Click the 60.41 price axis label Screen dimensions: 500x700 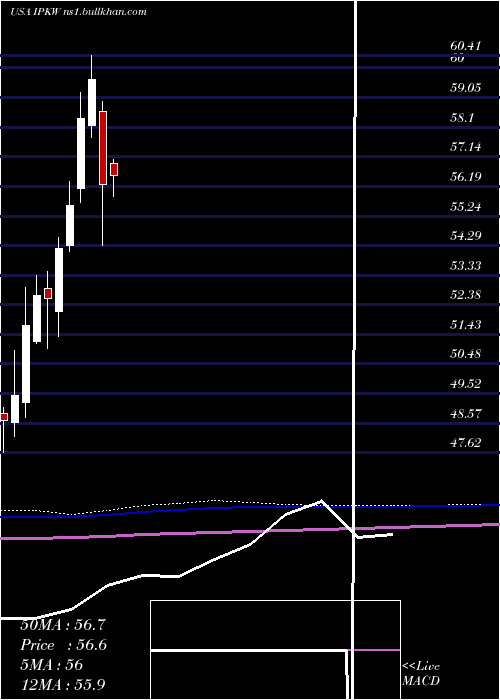[x=466, y=46]
